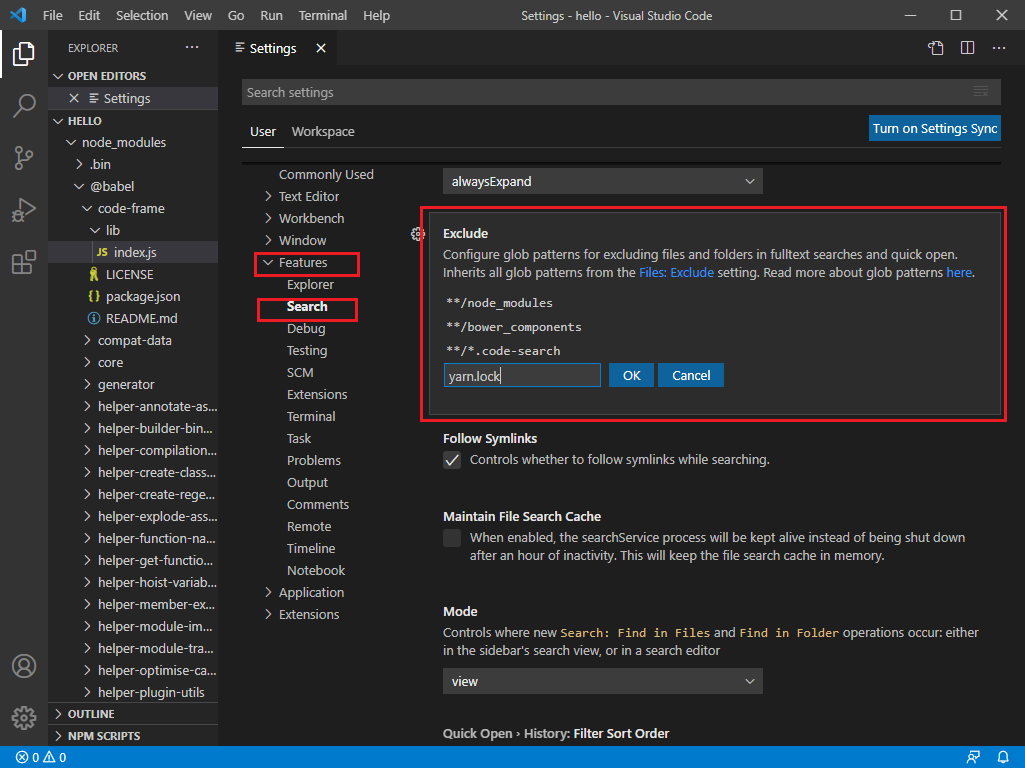This screenshot has height=768, width=1025.
Task: Click Turn on Settings Sync button
Action: [x=935, y=128]
